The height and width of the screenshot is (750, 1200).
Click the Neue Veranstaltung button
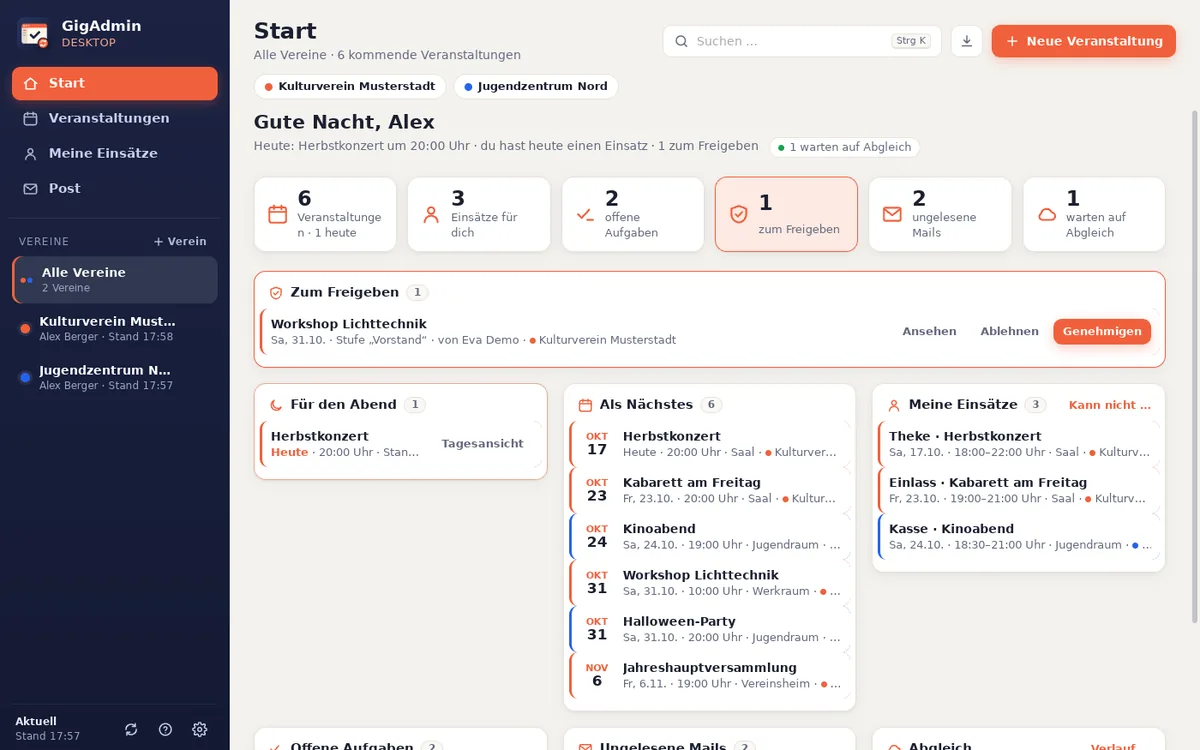point(1084,41)
